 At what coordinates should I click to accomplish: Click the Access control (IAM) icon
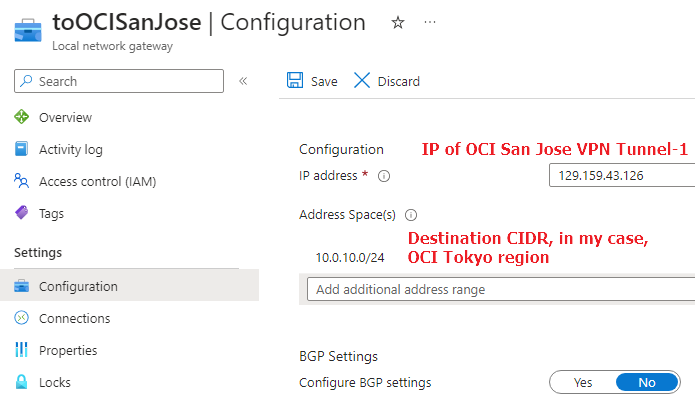click(x=22, y=182)
